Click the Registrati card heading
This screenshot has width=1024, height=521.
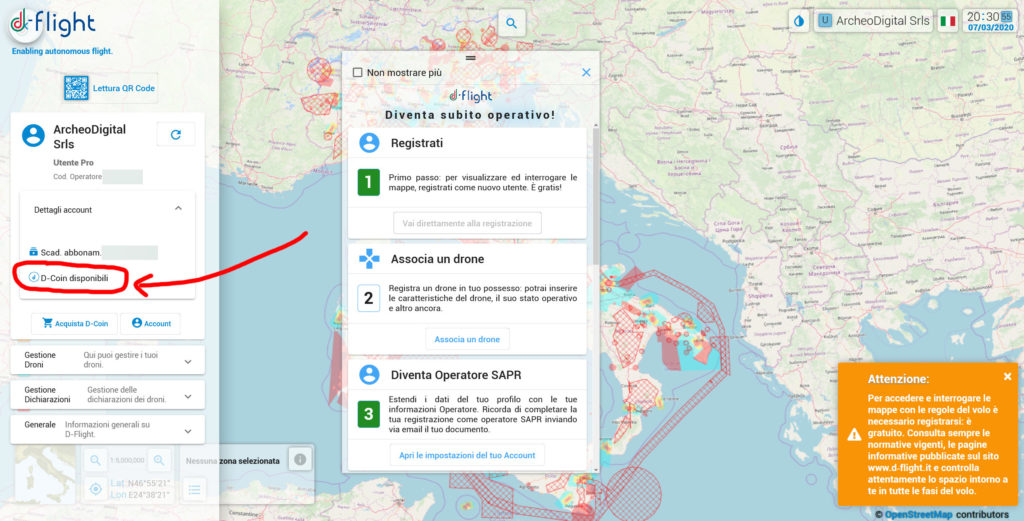pos(417,142)
